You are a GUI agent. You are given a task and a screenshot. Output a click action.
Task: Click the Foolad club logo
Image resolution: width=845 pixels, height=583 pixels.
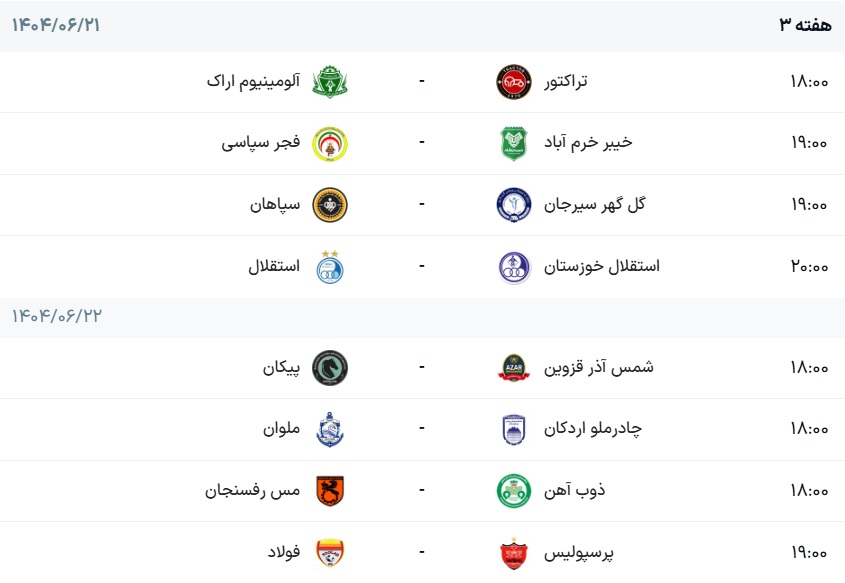[329, 553]
